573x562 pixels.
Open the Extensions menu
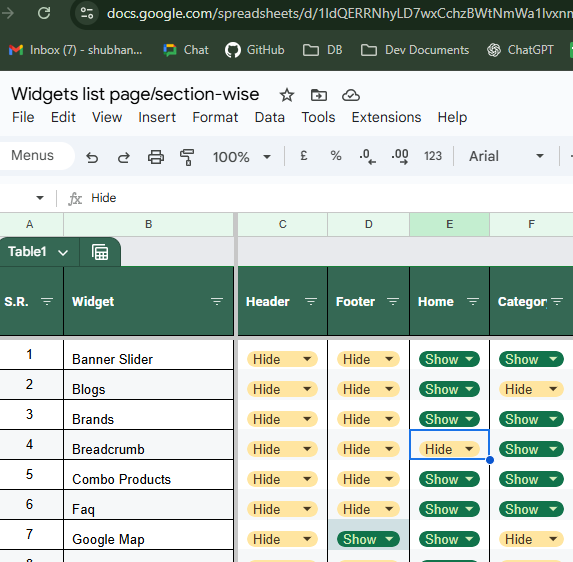(386, 117)
